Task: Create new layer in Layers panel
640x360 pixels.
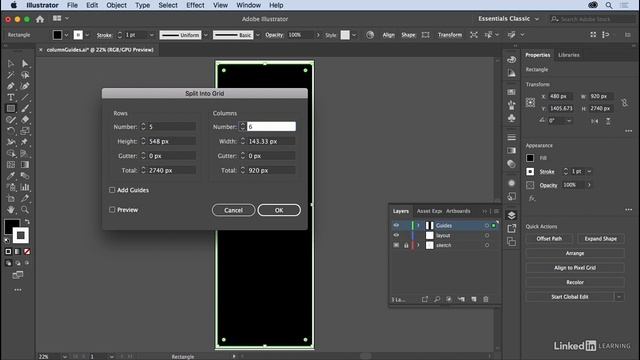Action: click(473, 299)
